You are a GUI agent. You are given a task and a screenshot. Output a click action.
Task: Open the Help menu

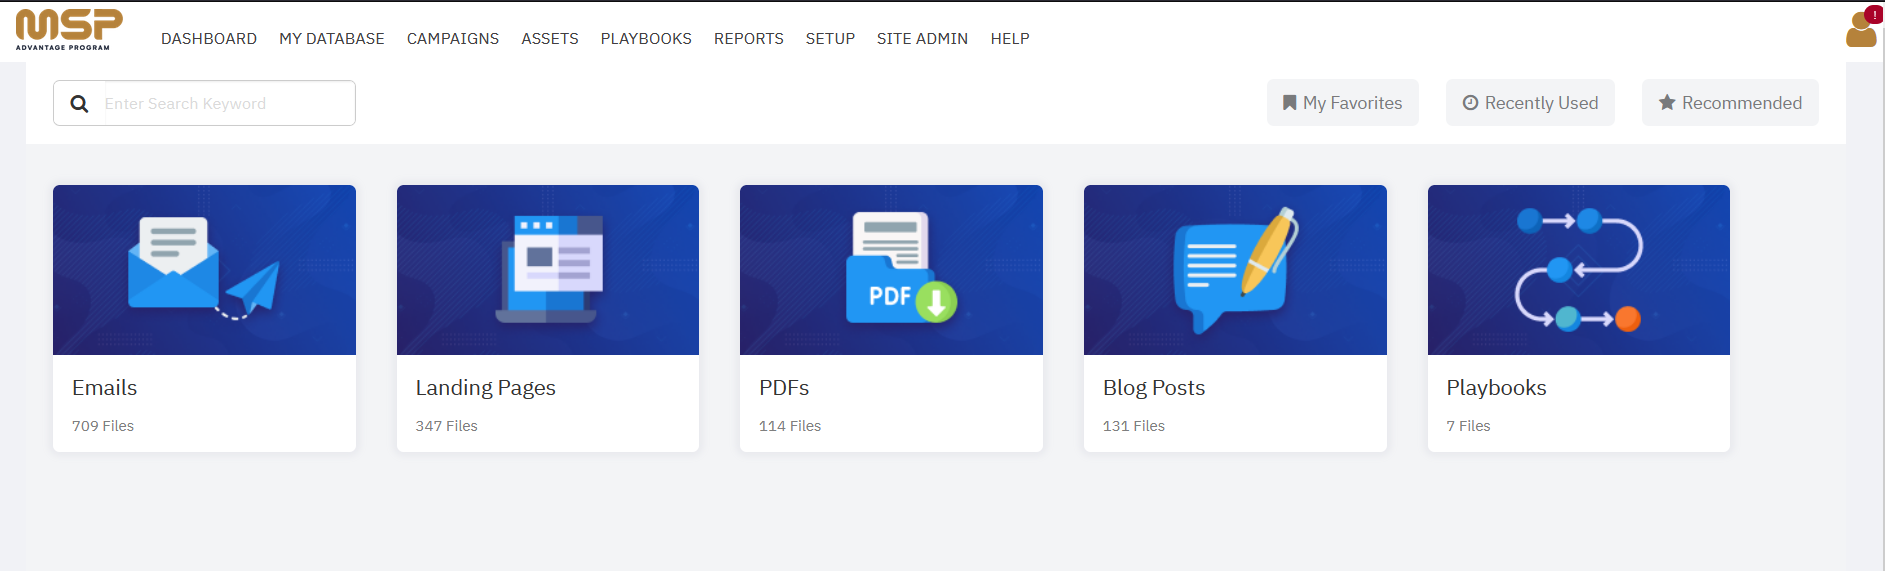[x=1010, y=39]
